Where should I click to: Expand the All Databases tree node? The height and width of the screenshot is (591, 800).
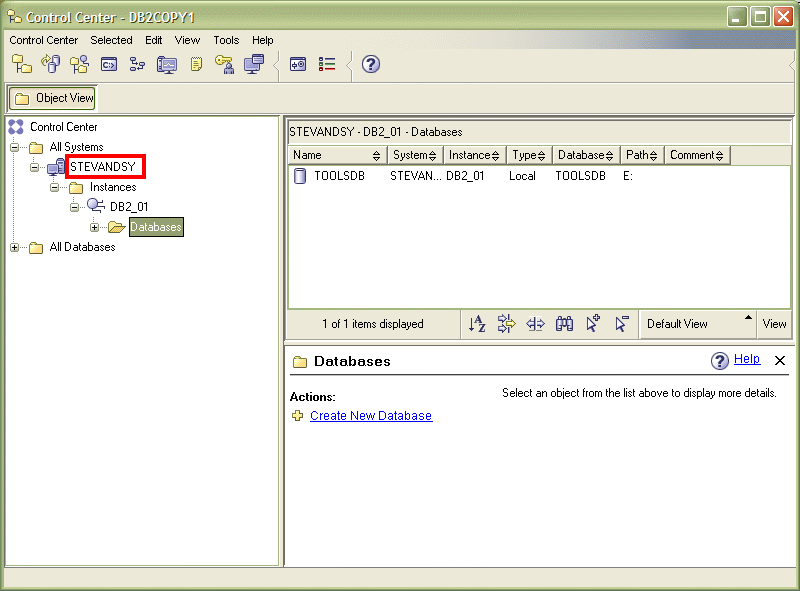point(14,248)
